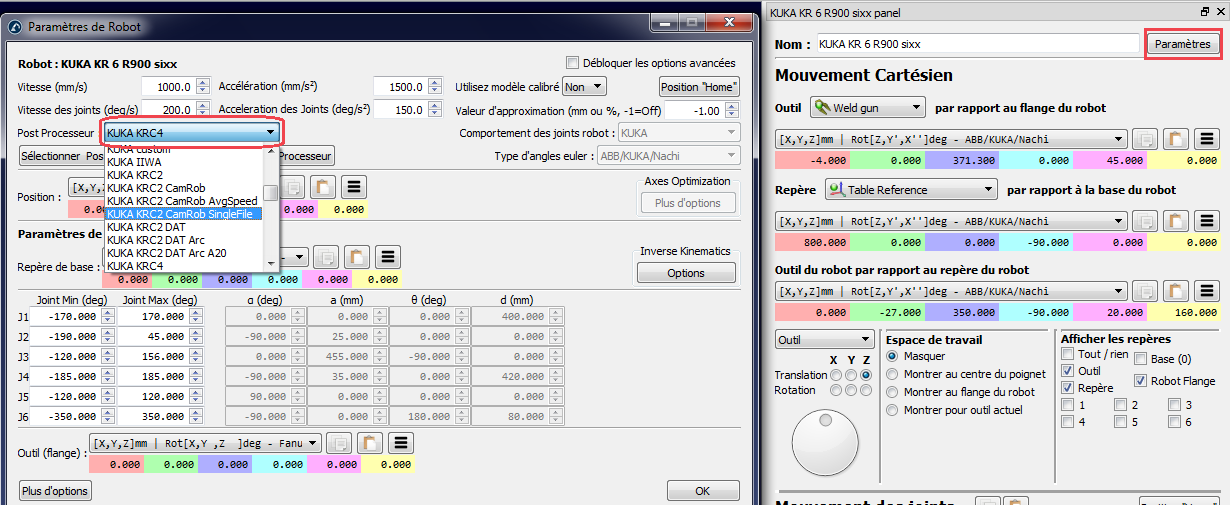This screenshot has width=1230, height=505.
Task: Select KUKA KRC2 DAT from the list
Action: [182, 227]
